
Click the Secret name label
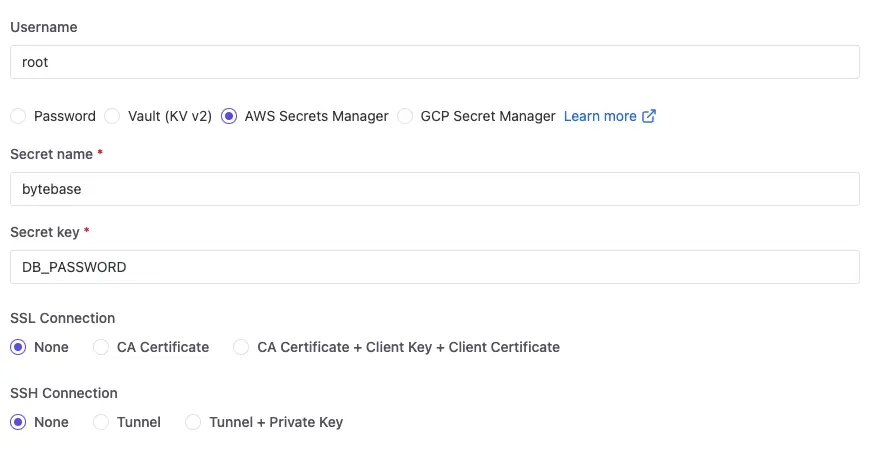click(52, 154)
